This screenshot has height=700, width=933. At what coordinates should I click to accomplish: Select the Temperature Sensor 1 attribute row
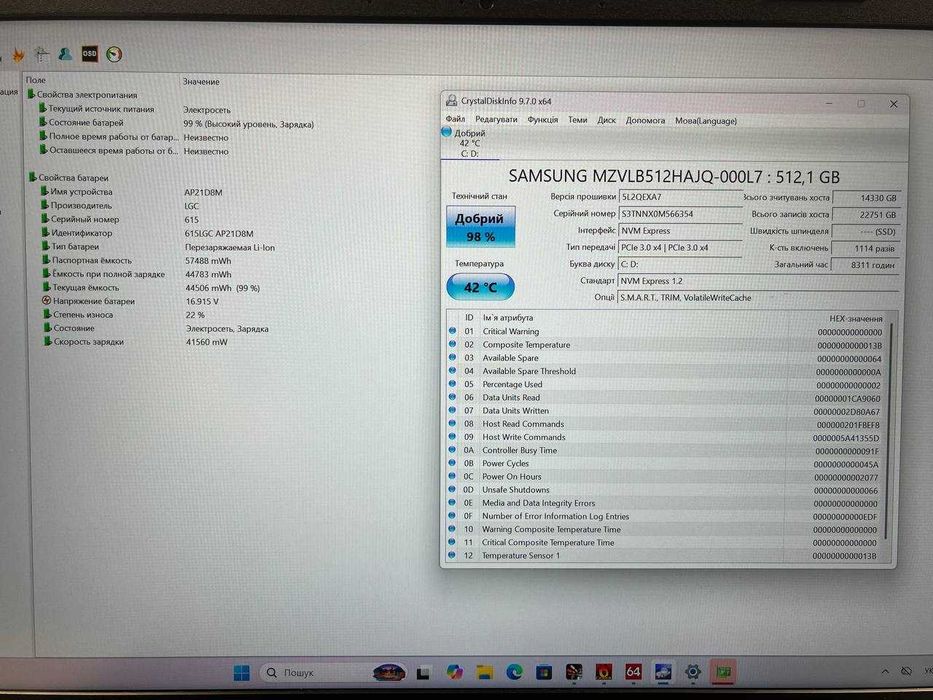coord(662,555)
